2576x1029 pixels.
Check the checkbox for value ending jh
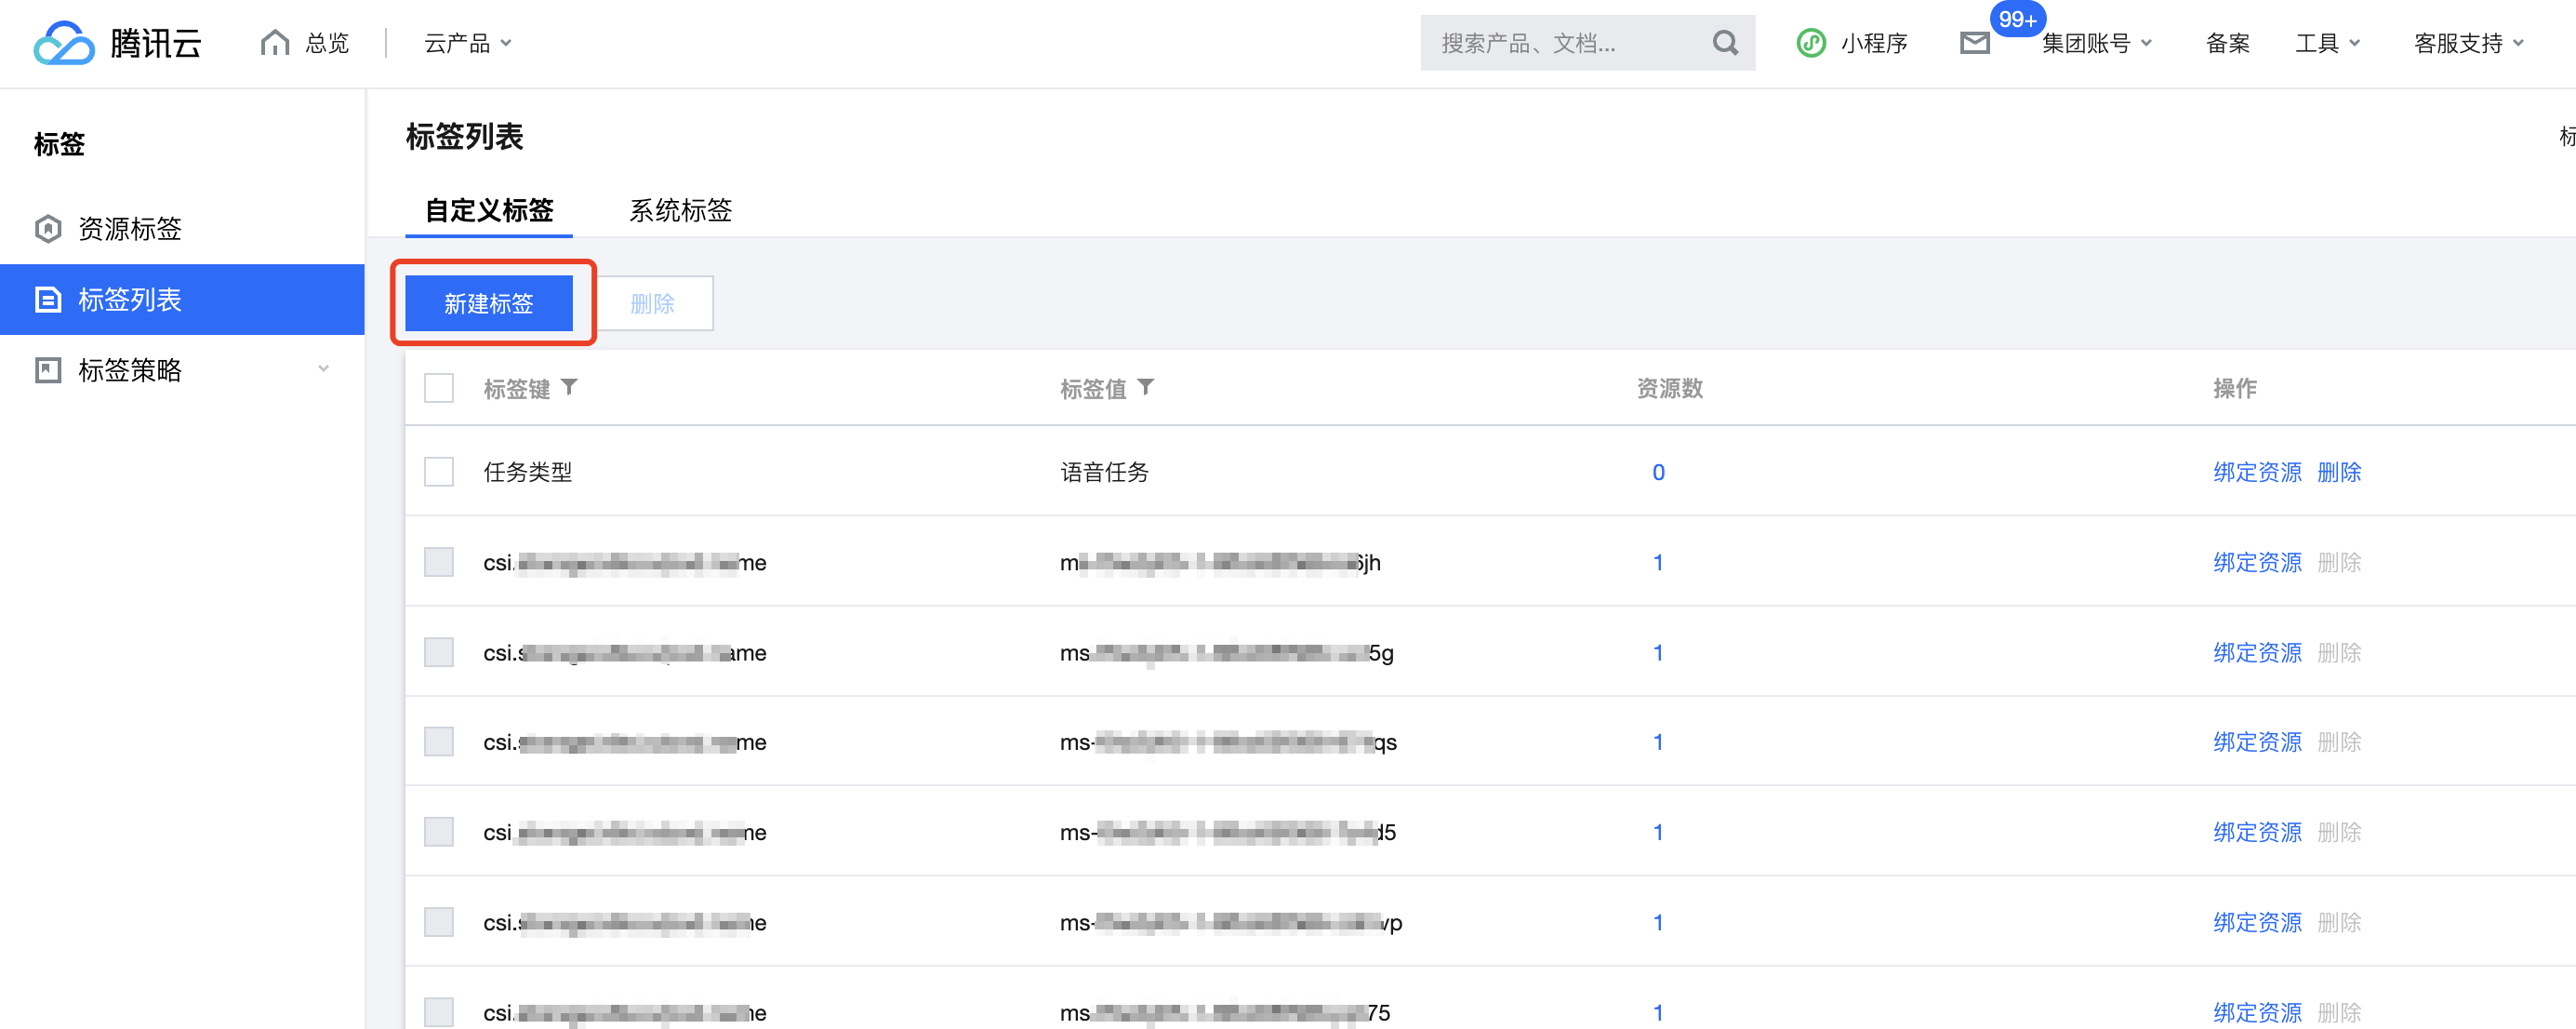point(439,562)
